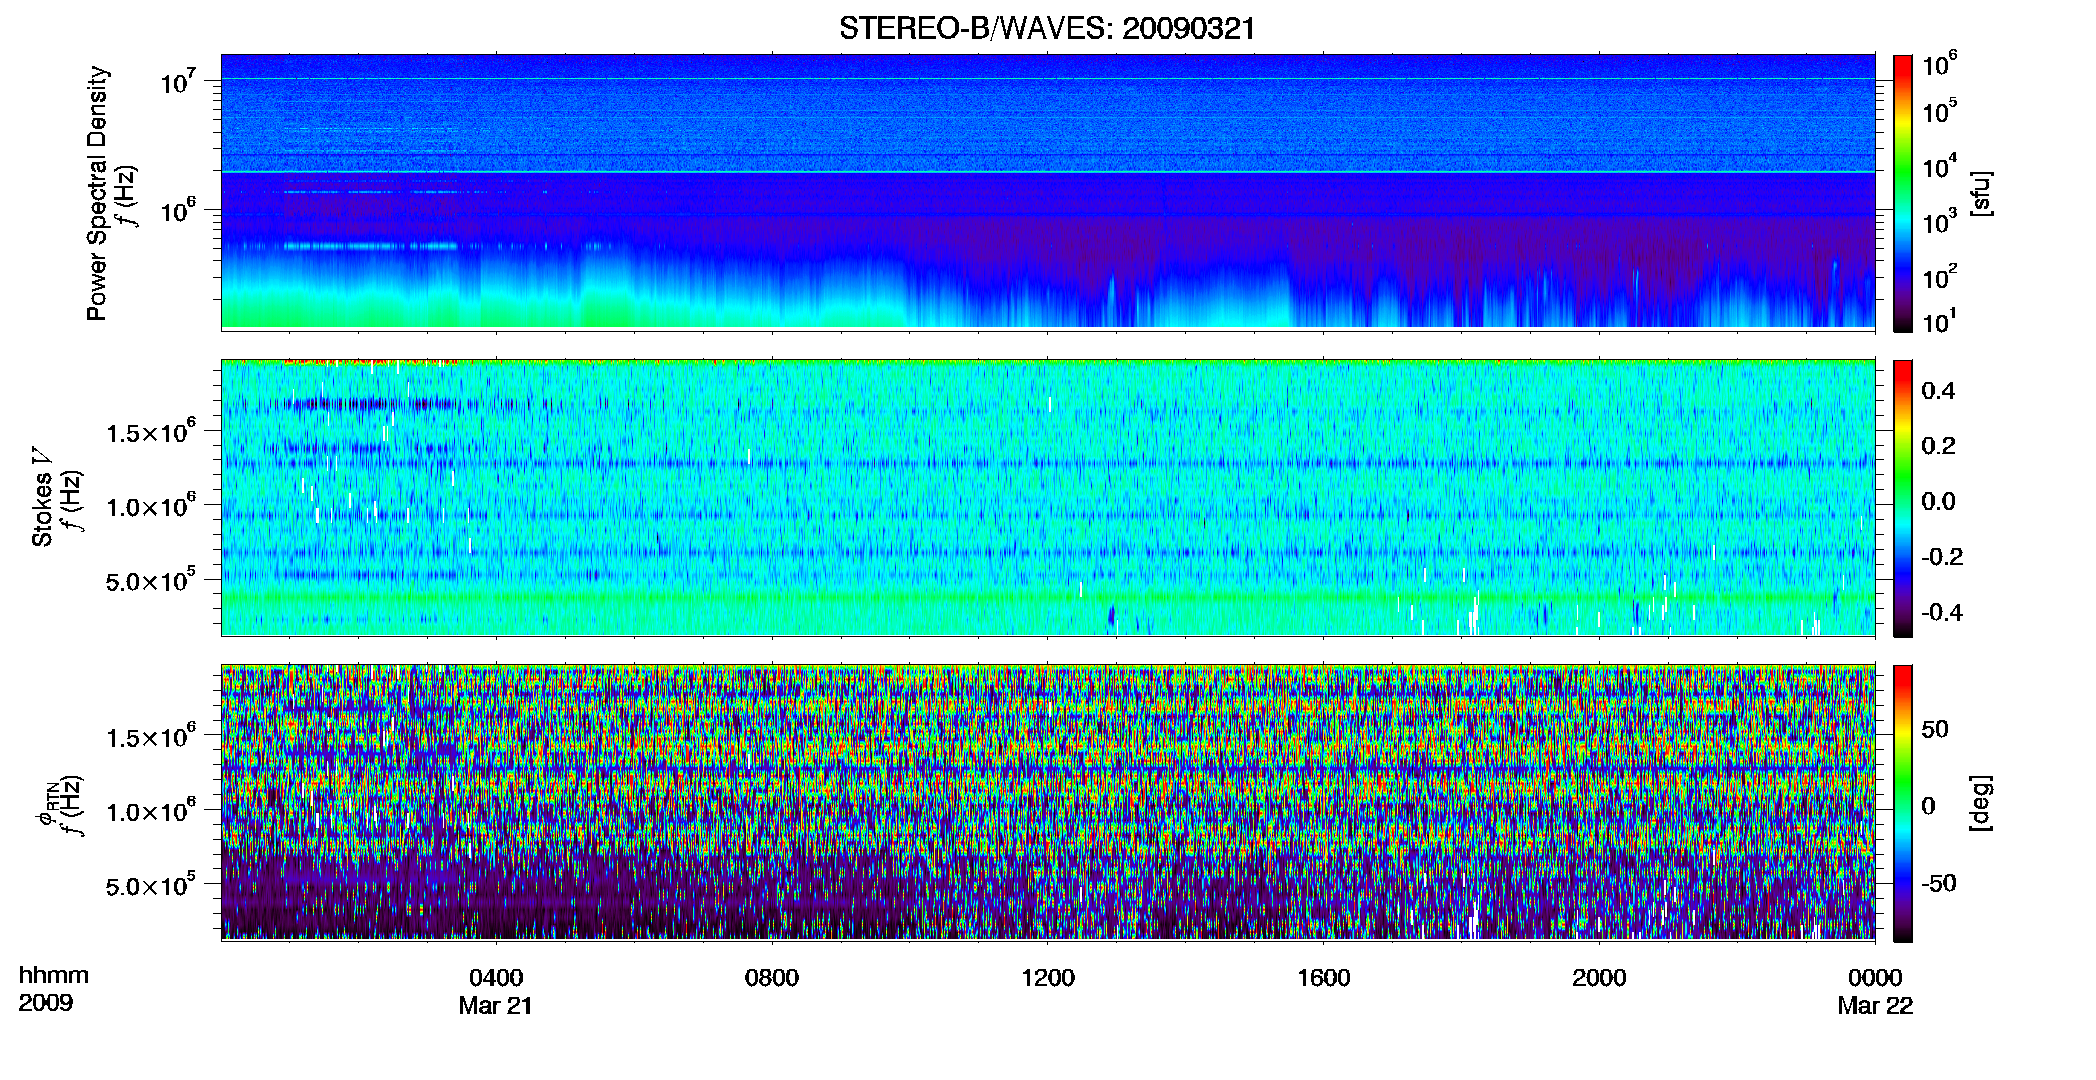Click the 1600 time axis label
This screenshot has height=1080, width=2096.
(x=1324, y=978)
